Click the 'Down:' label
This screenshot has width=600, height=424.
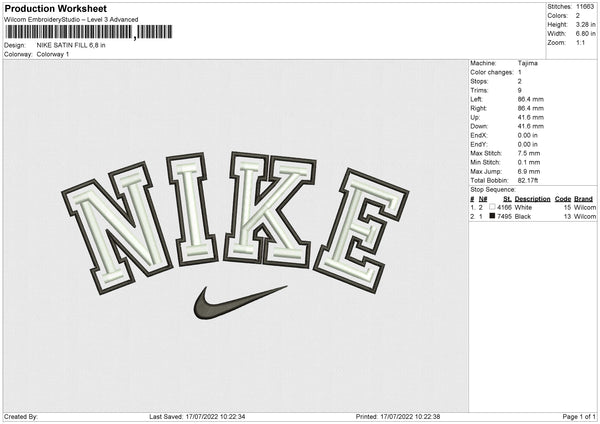click(x=479, y=126)
